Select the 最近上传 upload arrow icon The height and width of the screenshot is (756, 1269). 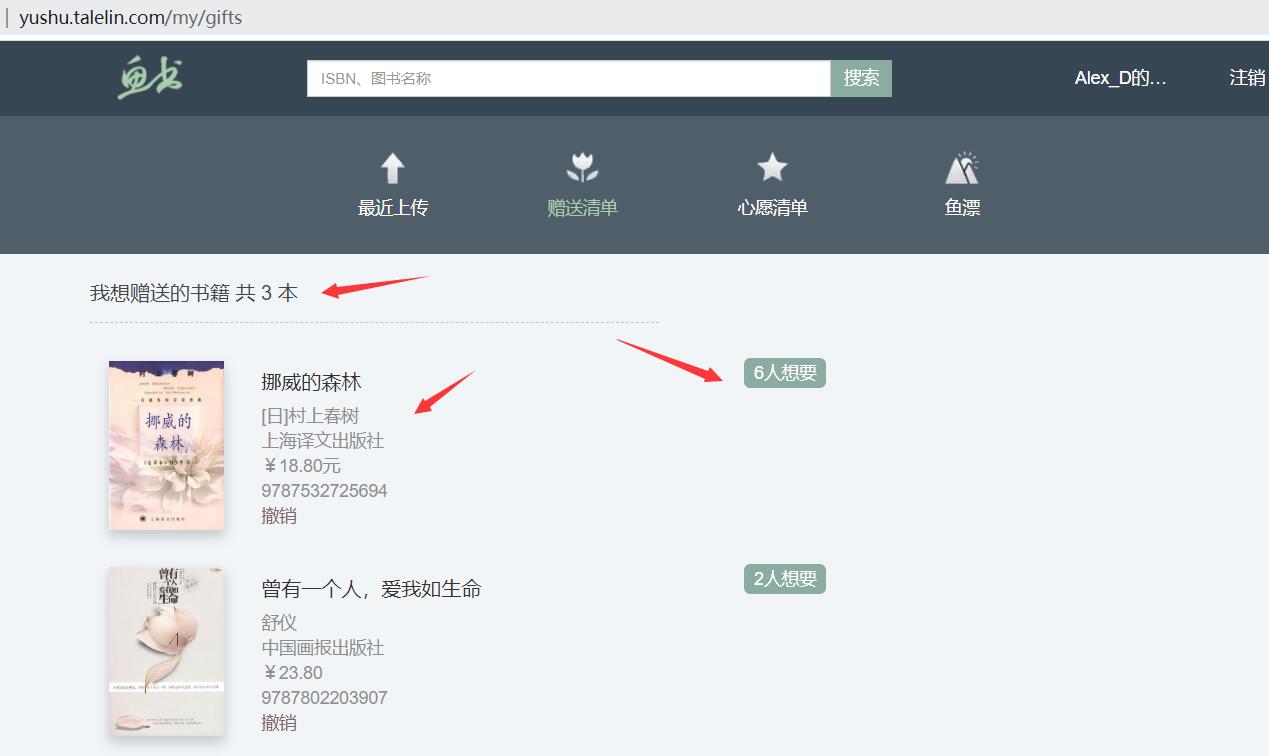coord(392,166)
